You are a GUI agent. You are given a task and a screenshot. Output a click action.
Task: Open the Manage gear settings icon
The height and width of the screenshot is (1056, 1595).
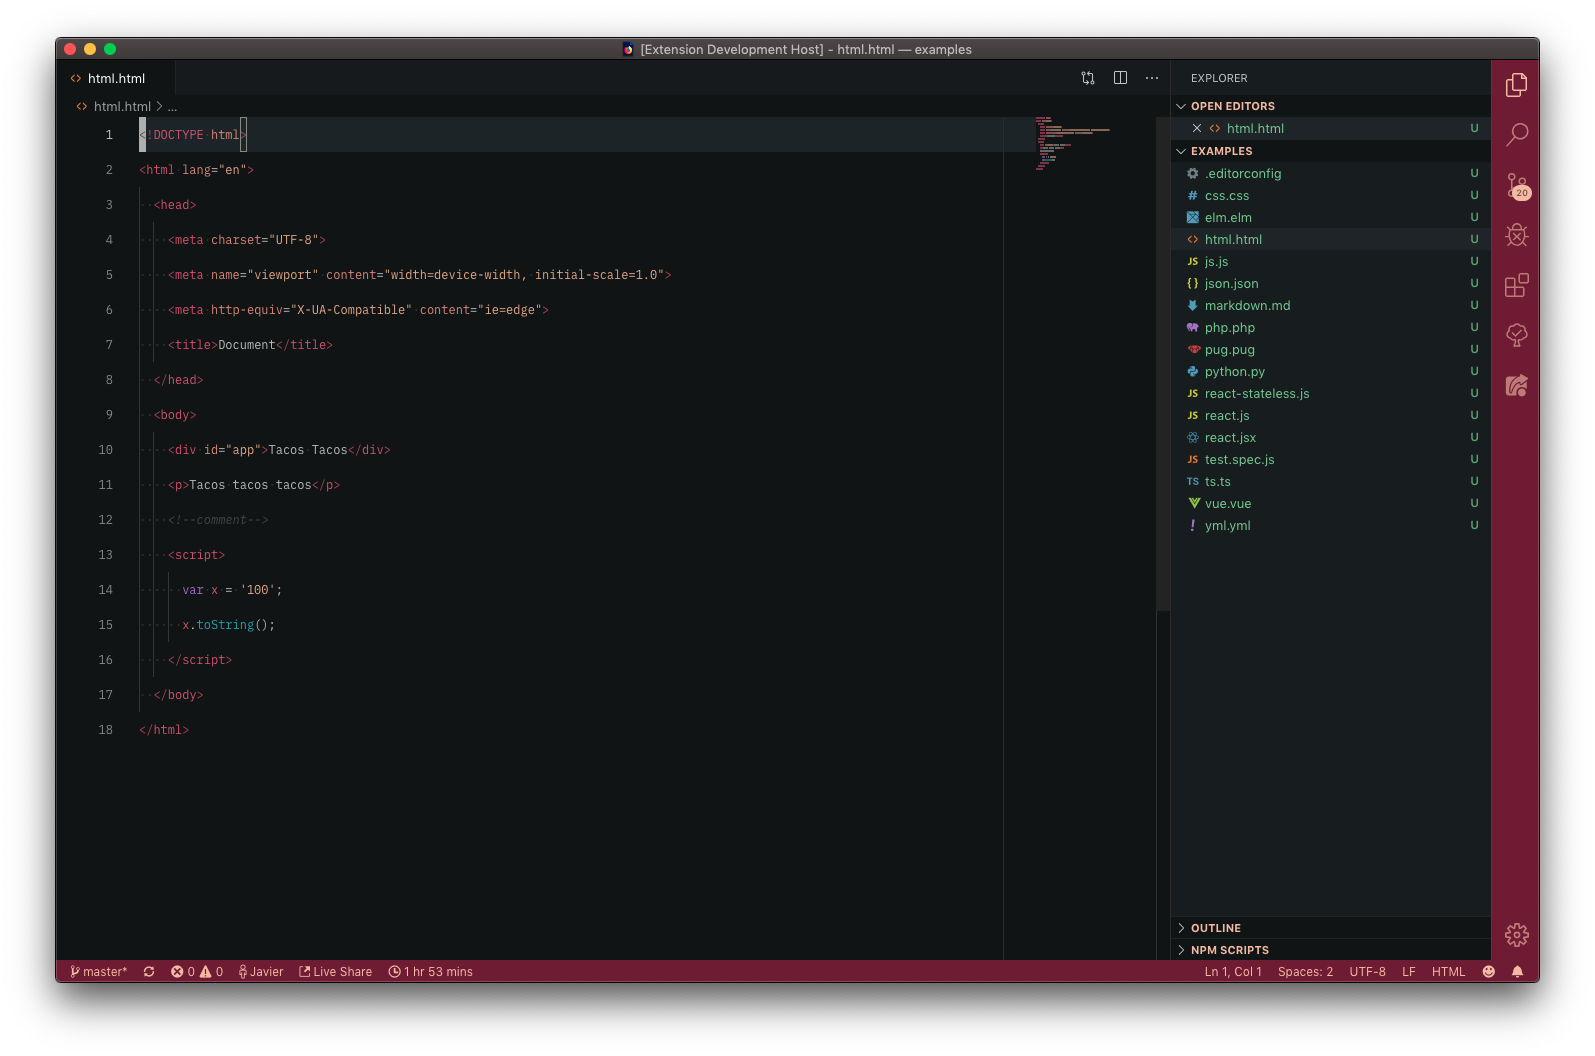[x=1516, y=935]
